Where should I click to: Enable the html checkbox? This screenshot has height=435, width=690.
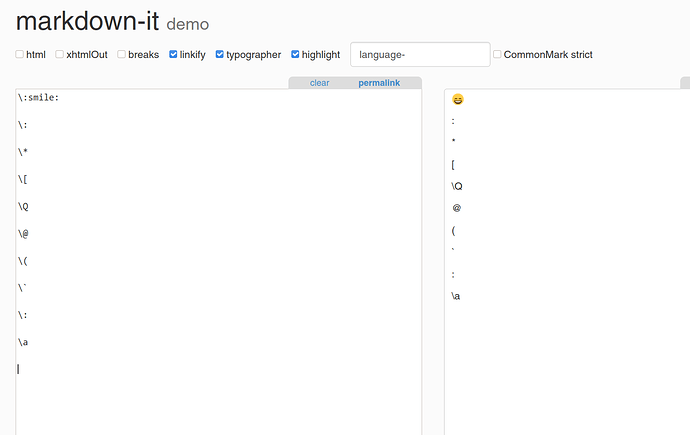[19, 54]
